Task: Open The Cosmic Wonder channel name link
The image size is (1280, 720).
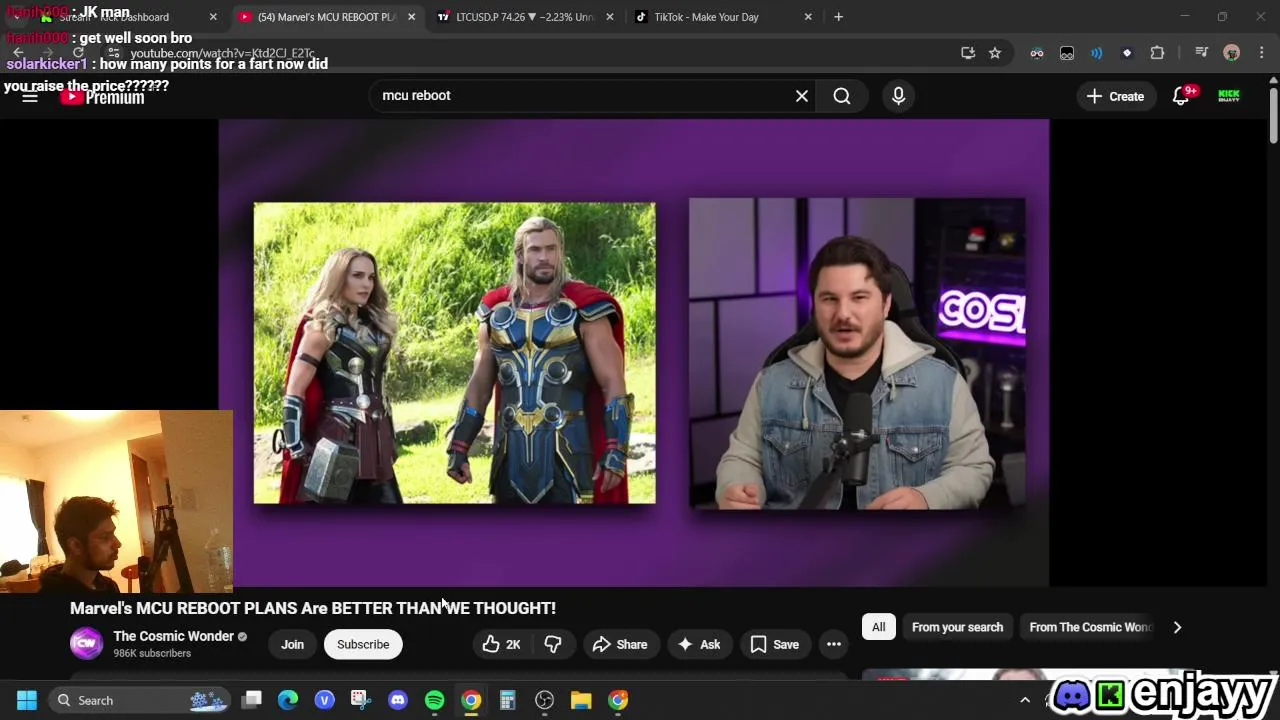Action: (x=173, y=636)
